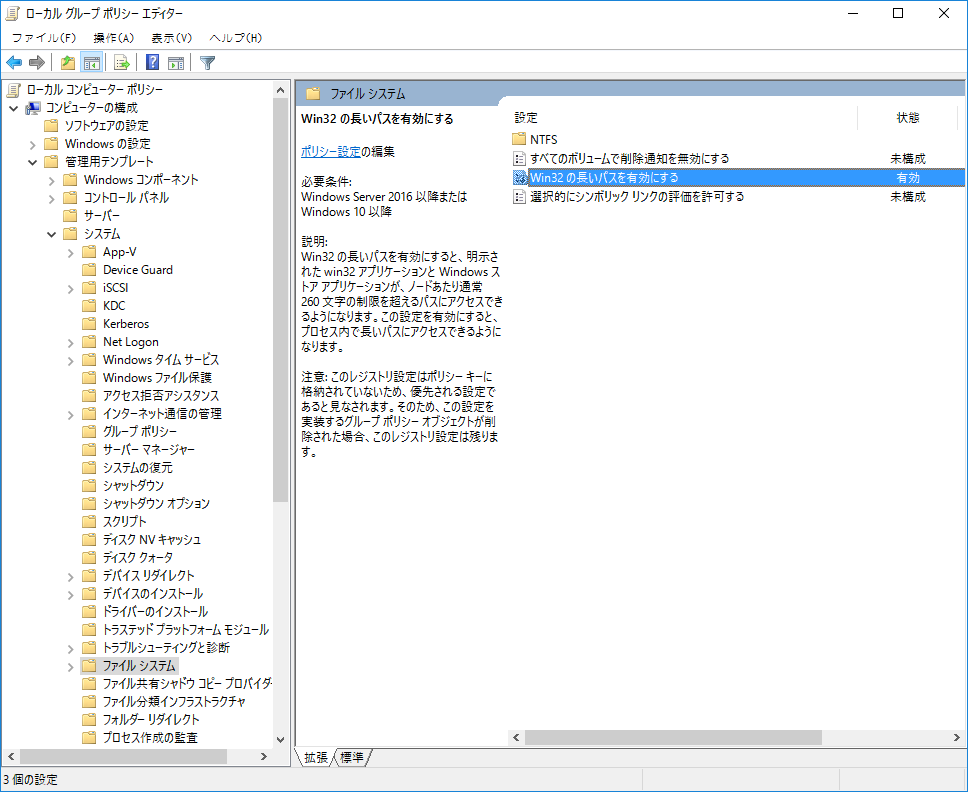Click the Back navigation arrow icon
Image resolution: width=968 pixels, height=792 pixels.
click(13, 62)
